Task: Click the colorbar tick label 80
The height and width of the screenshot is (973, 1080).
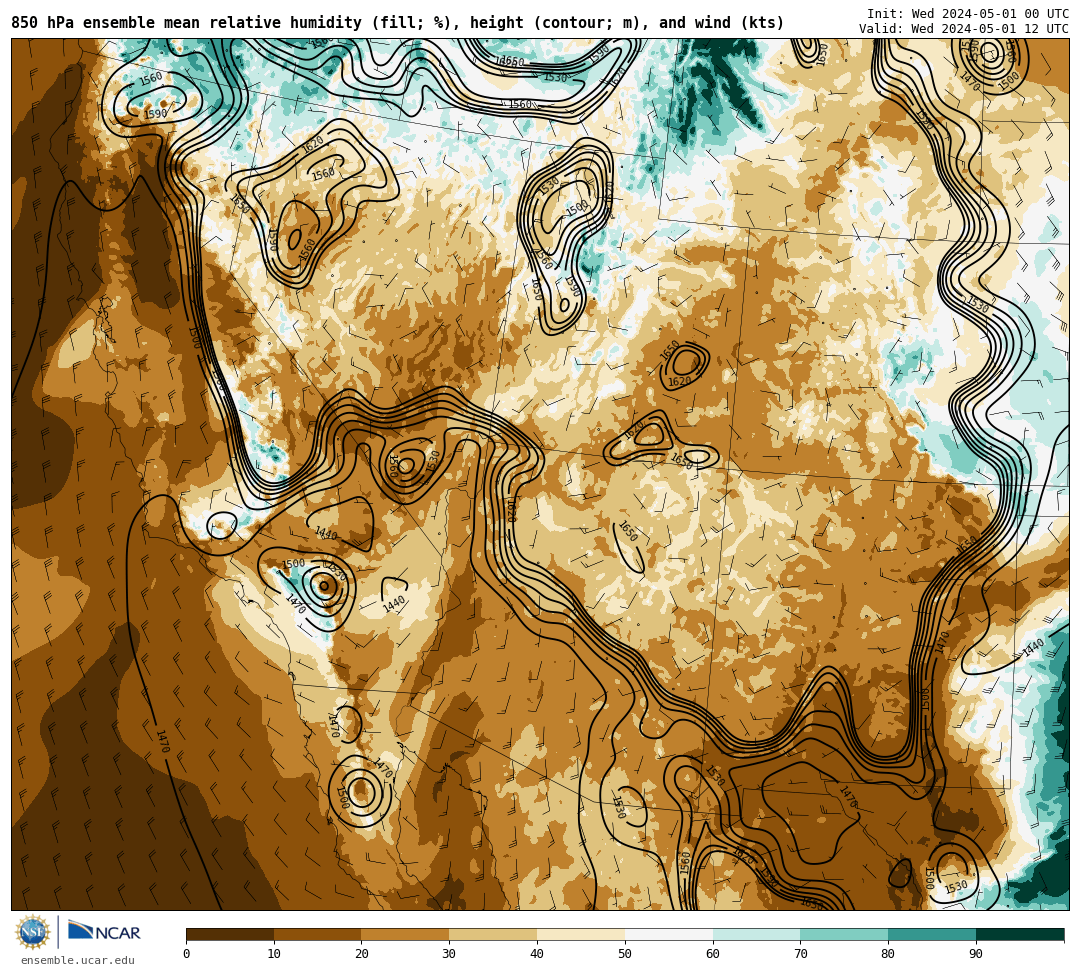Action: tap(889, 954)
